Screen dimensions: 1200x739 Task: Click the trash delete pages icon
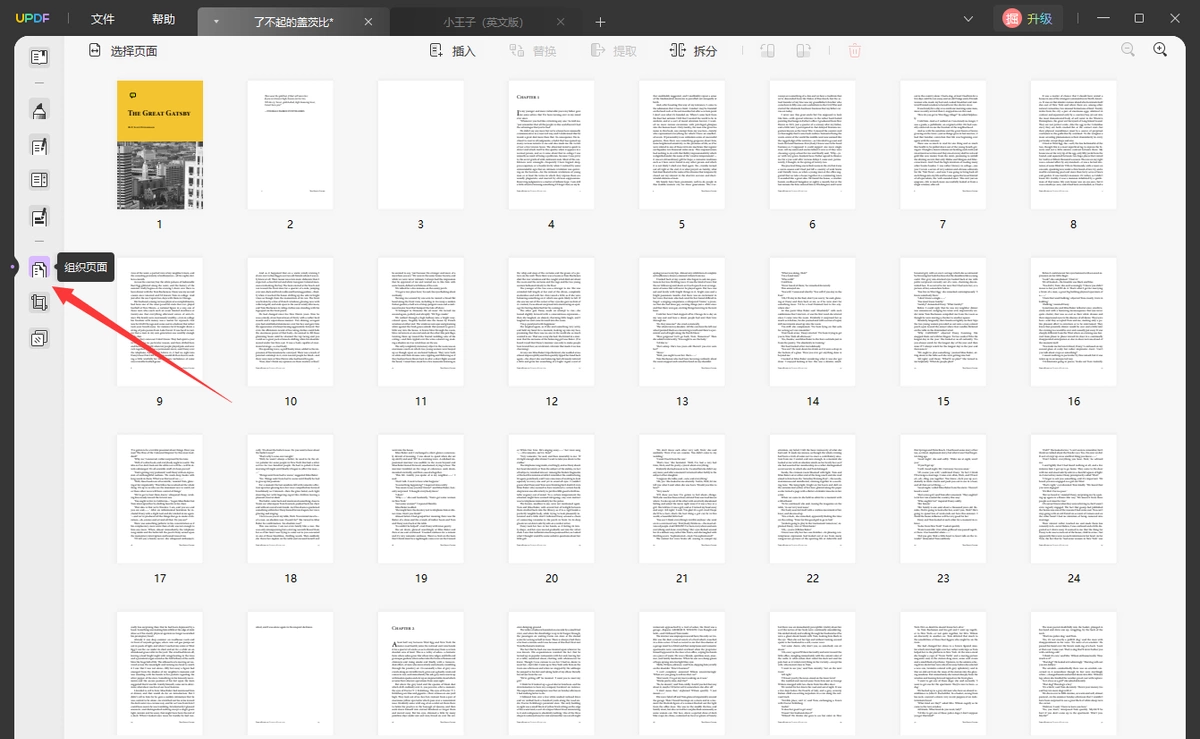pos(855,50)
